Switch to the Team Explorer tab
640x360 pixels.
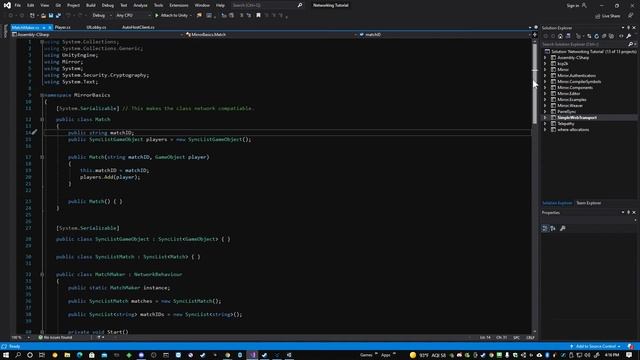point(589,203)
